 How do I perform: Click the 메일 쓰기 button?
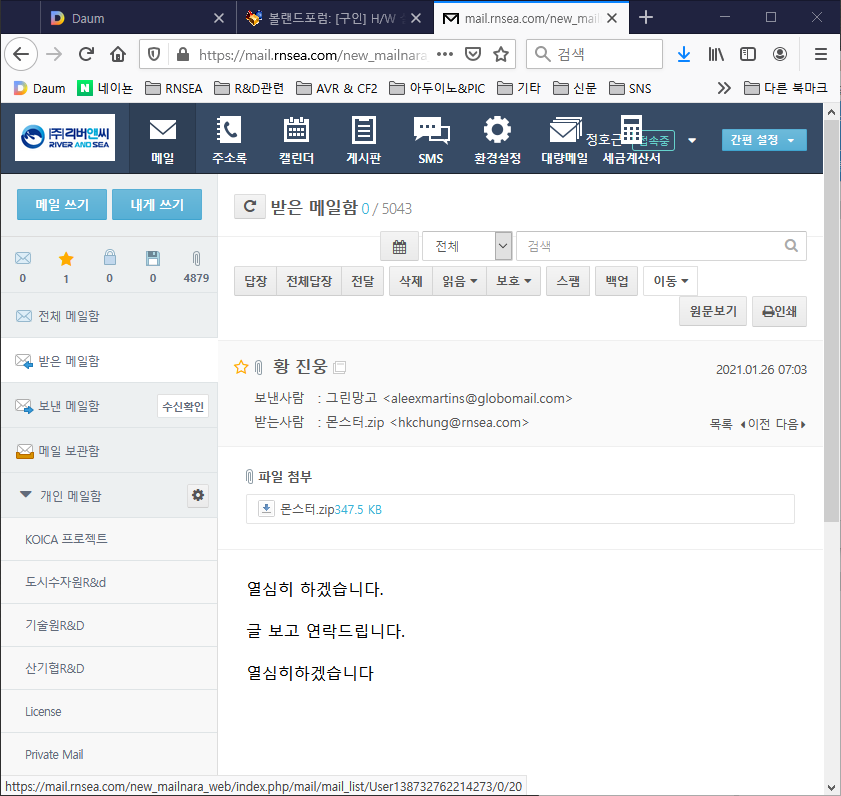click(x=61, y=204)
